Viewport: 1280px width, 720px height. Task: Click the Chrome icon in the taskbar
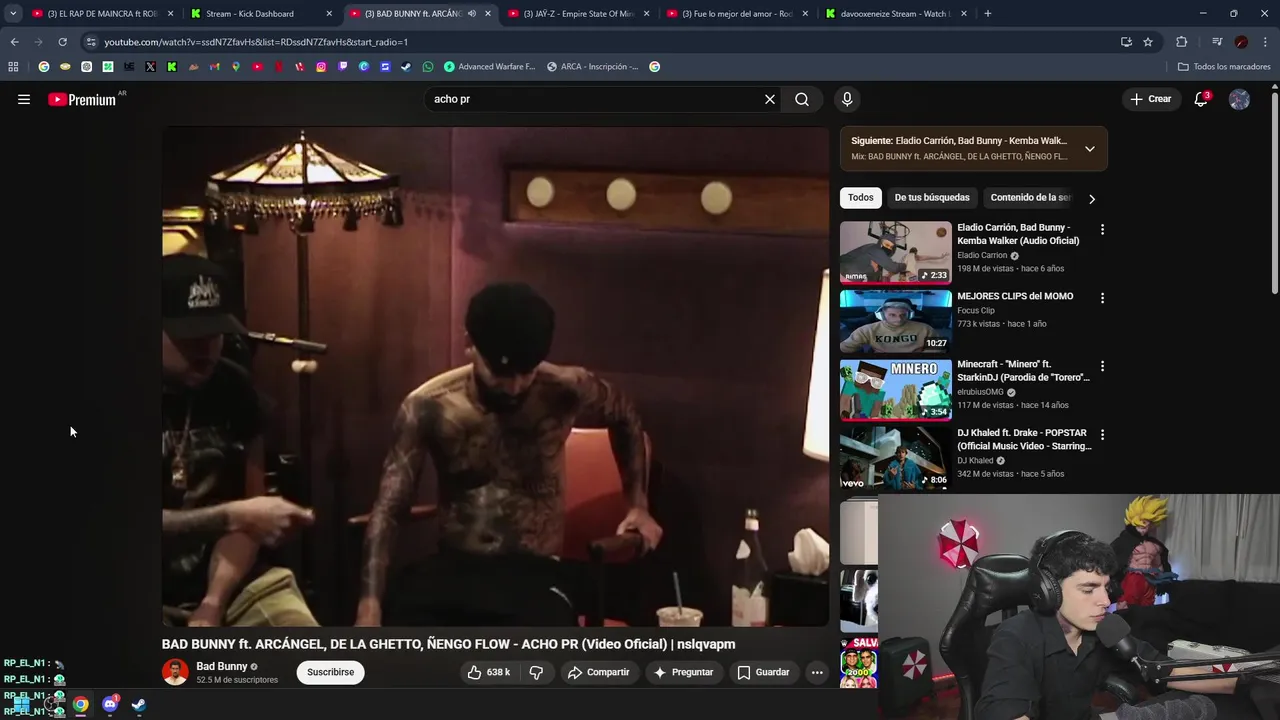(81, 704)
